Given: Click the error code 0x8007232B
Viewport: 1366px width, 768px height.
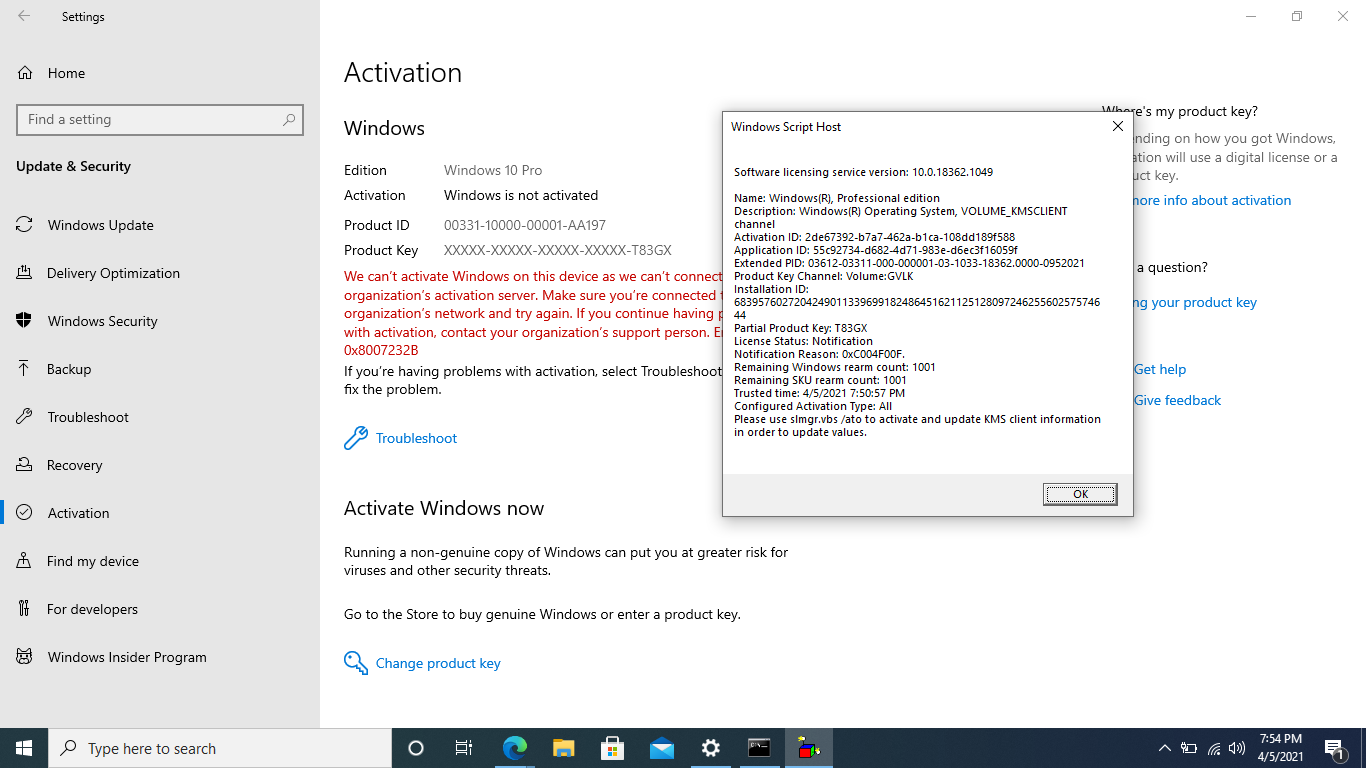Looking at the screenshot, I should coord(381,350).
